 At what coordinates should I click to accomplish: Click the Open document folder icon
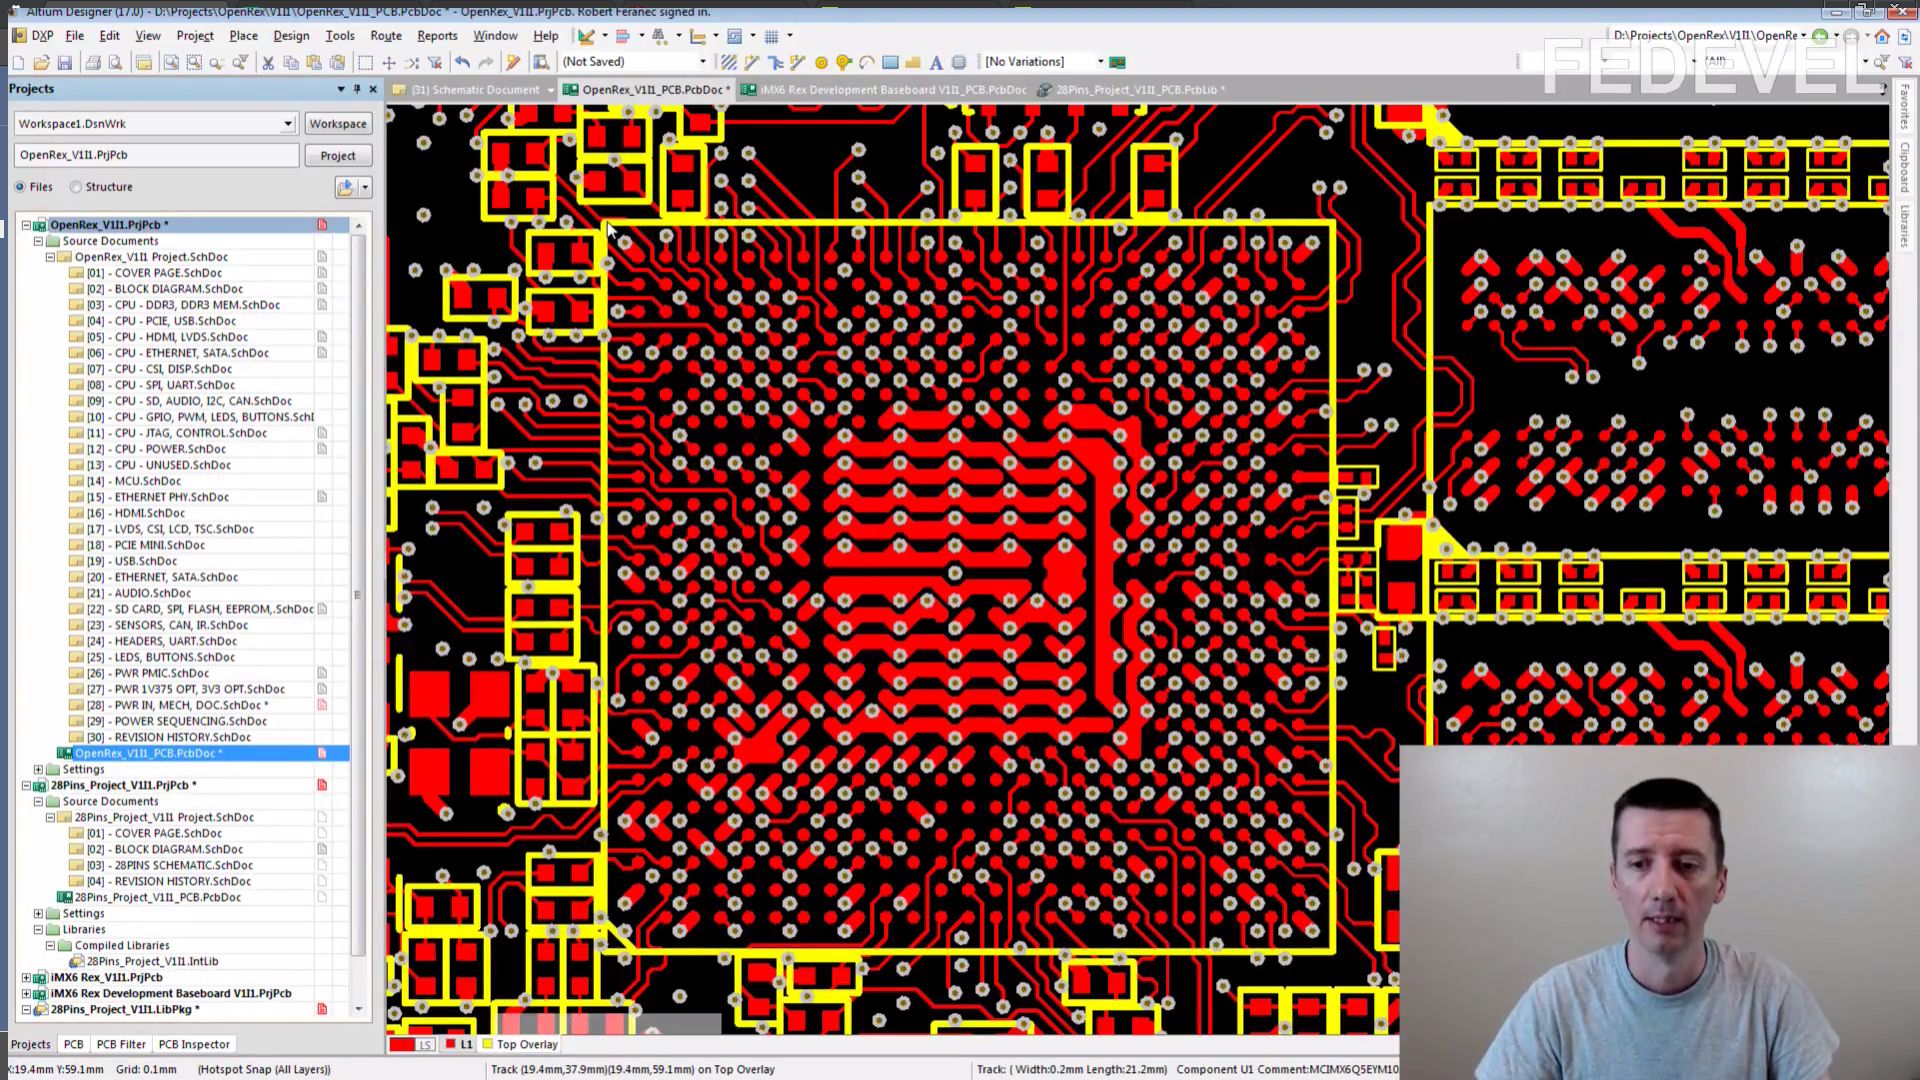[41, 62]
